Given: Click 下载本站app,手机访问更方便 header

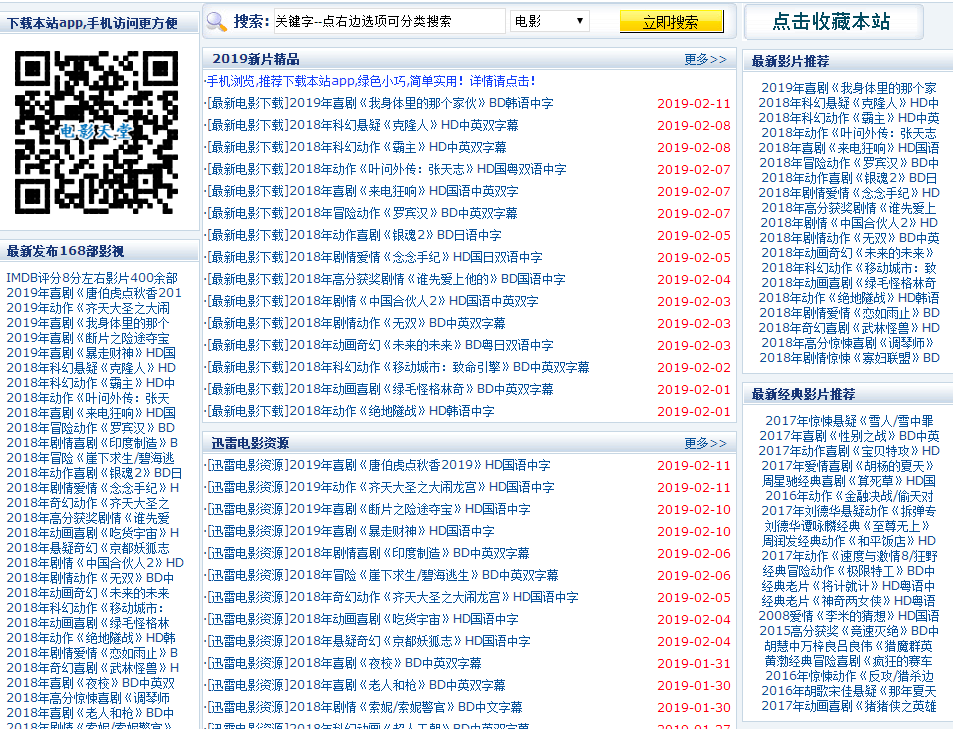Looking at the screenshot, I should pyautogui.click(x=92, y=23).
